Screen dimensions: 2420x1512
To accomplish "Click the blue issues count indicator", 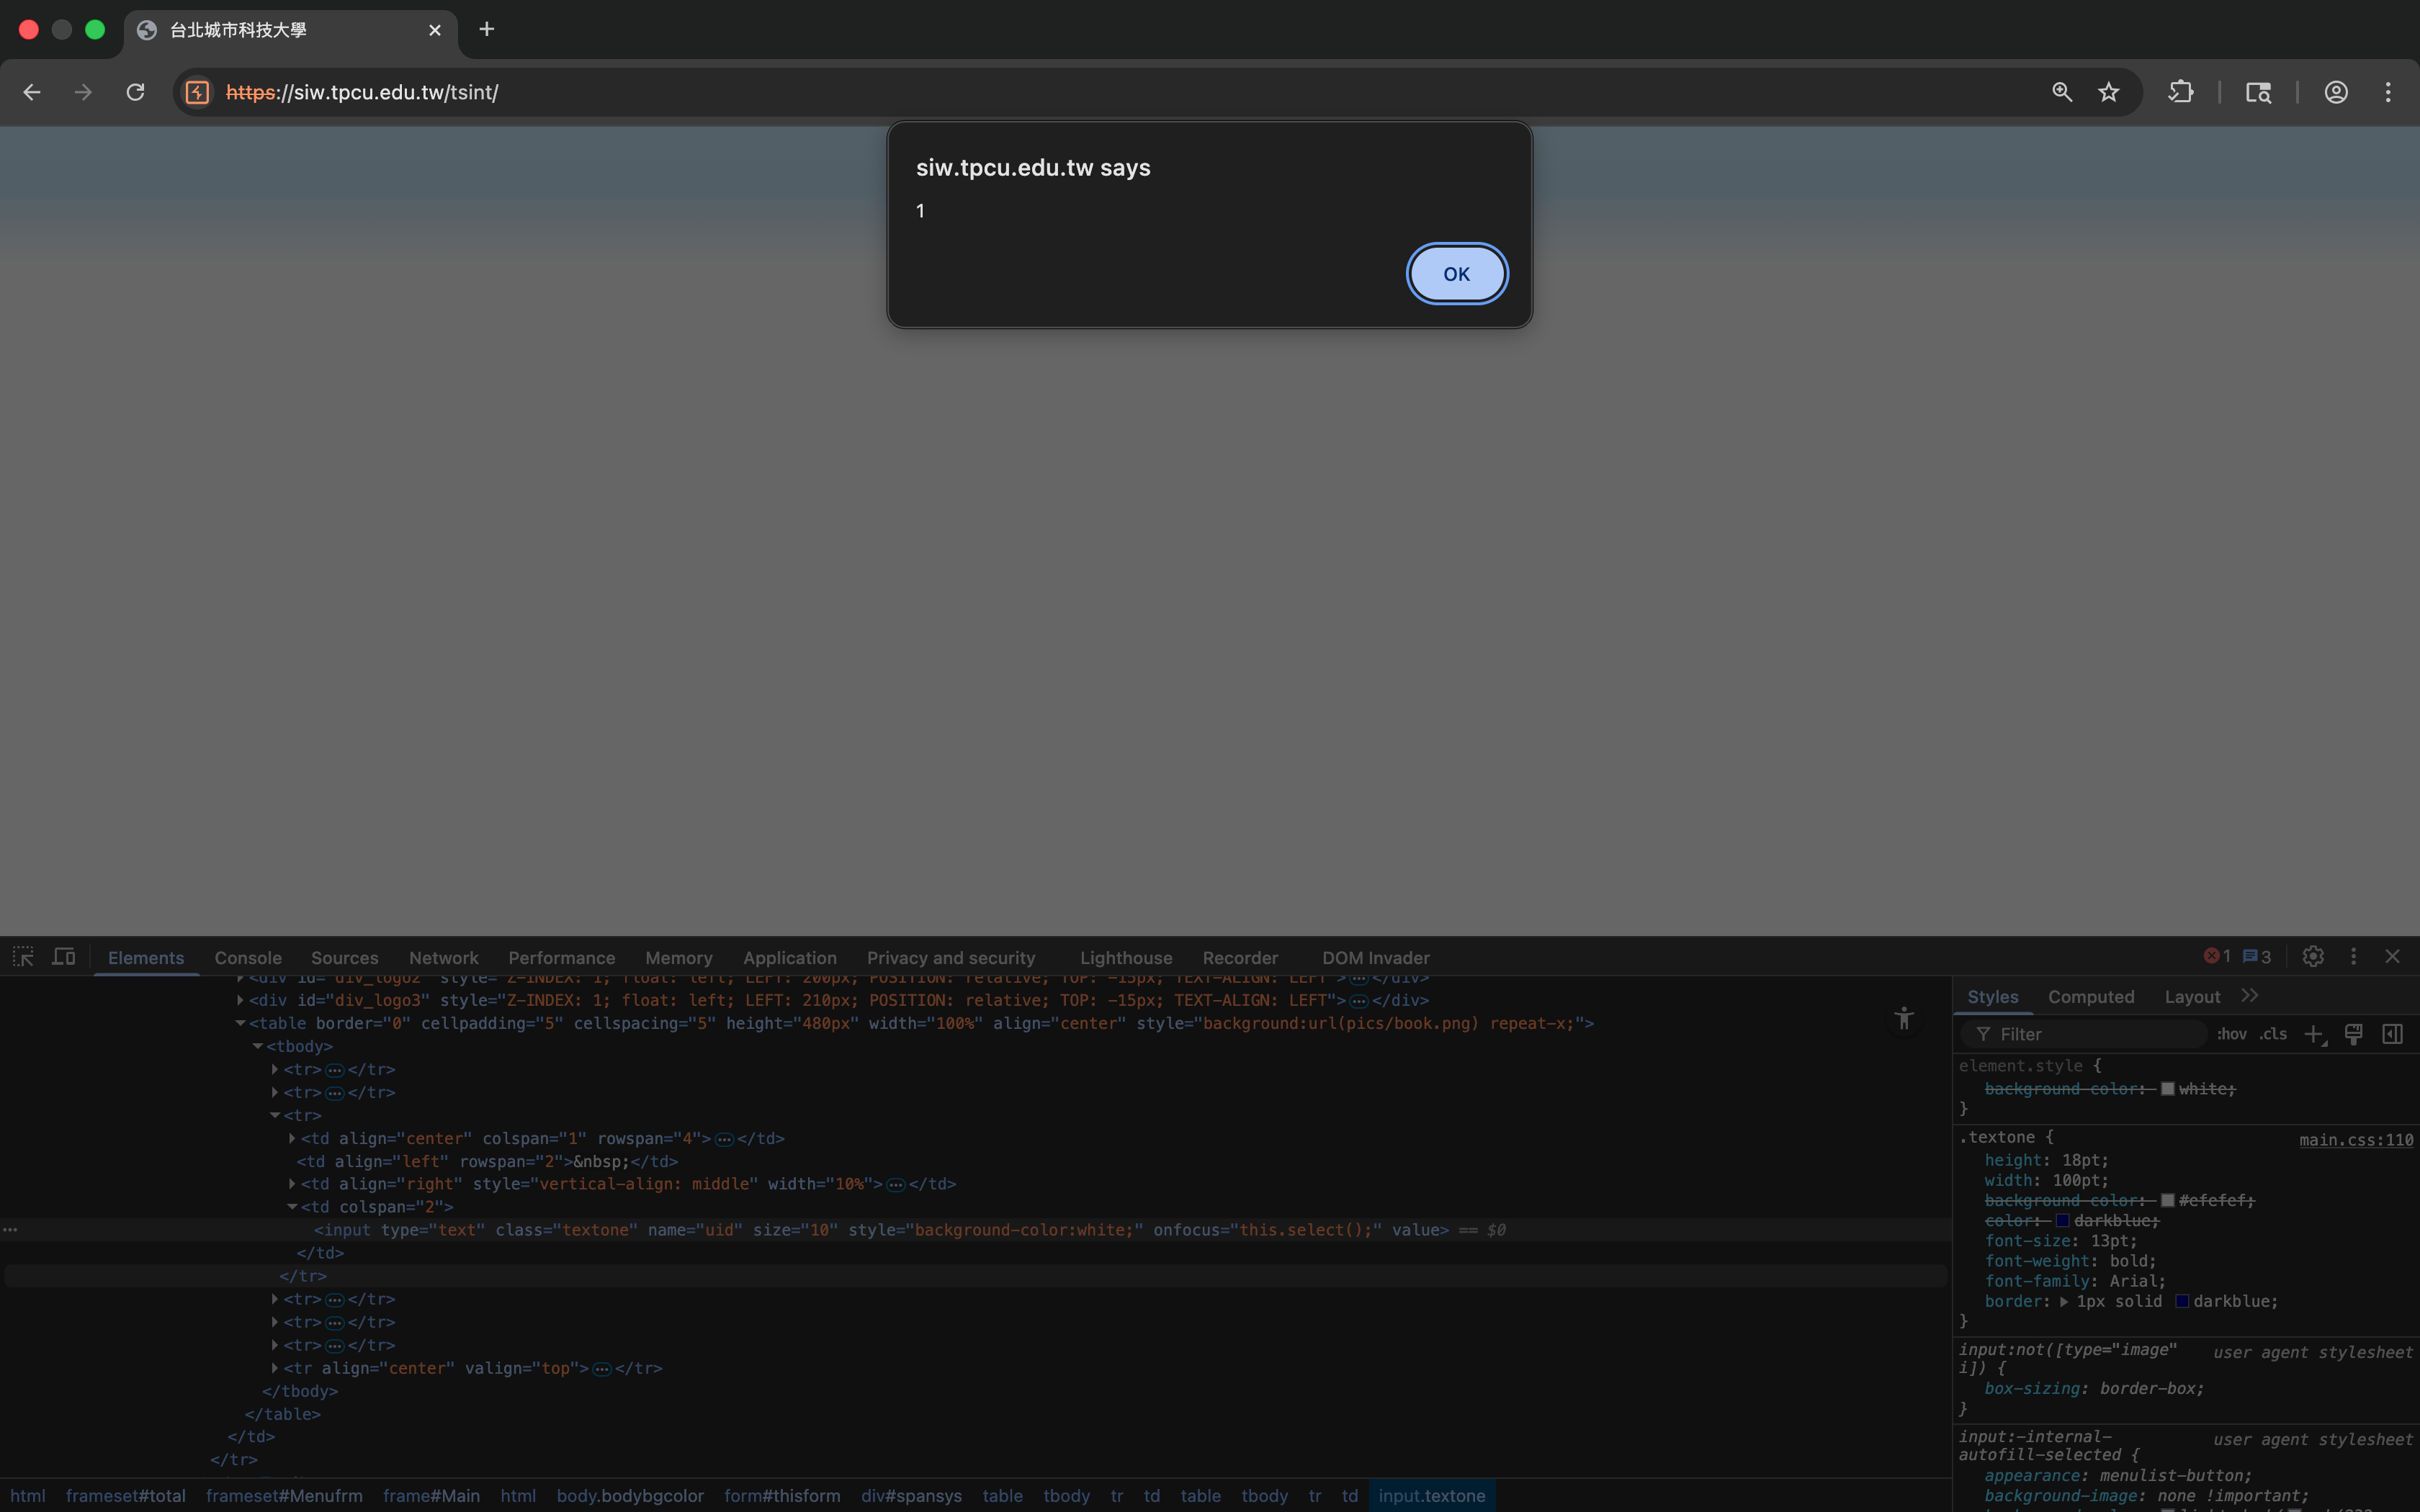I will [x=2257, y=957].
